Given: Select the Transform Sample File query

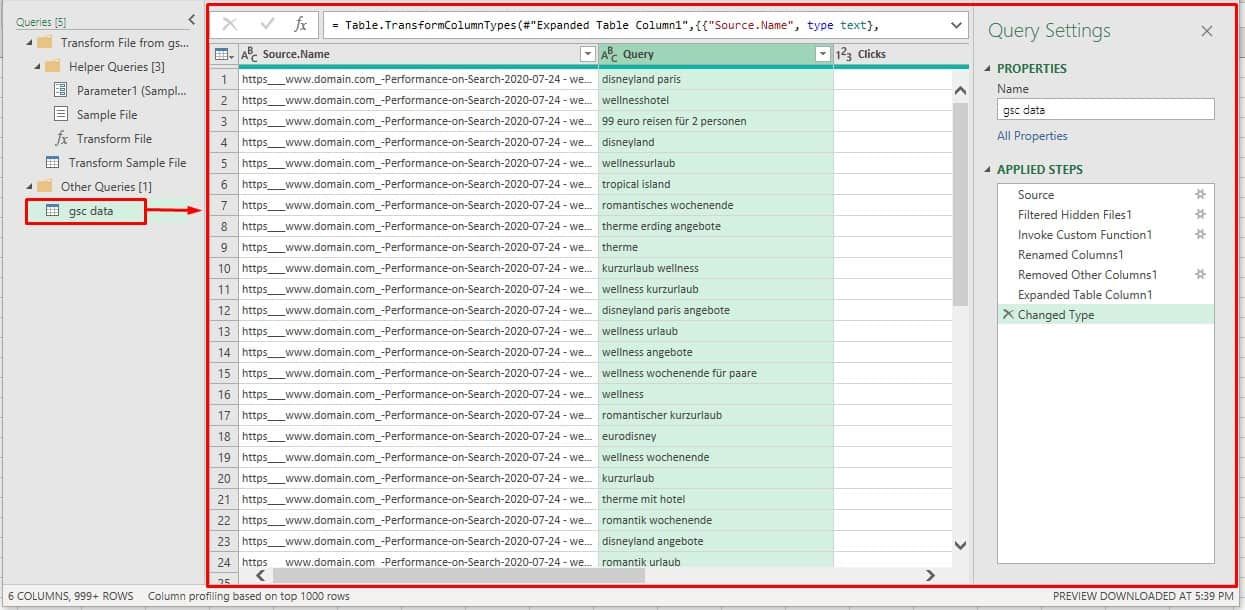Looking at the screenshot, I should (116, 163).
